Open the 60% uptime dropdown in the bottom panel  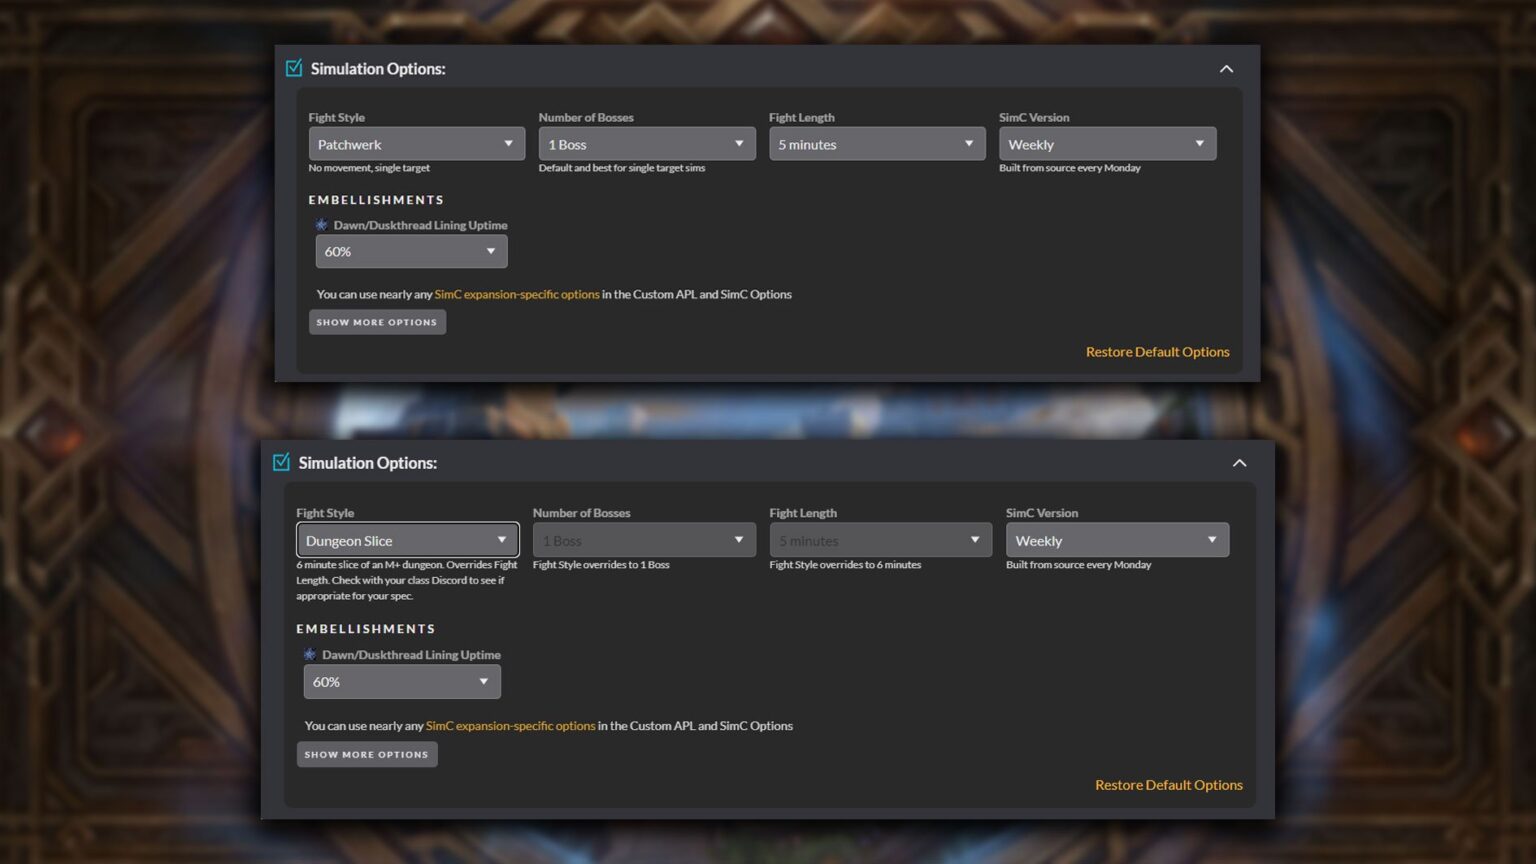401,681
